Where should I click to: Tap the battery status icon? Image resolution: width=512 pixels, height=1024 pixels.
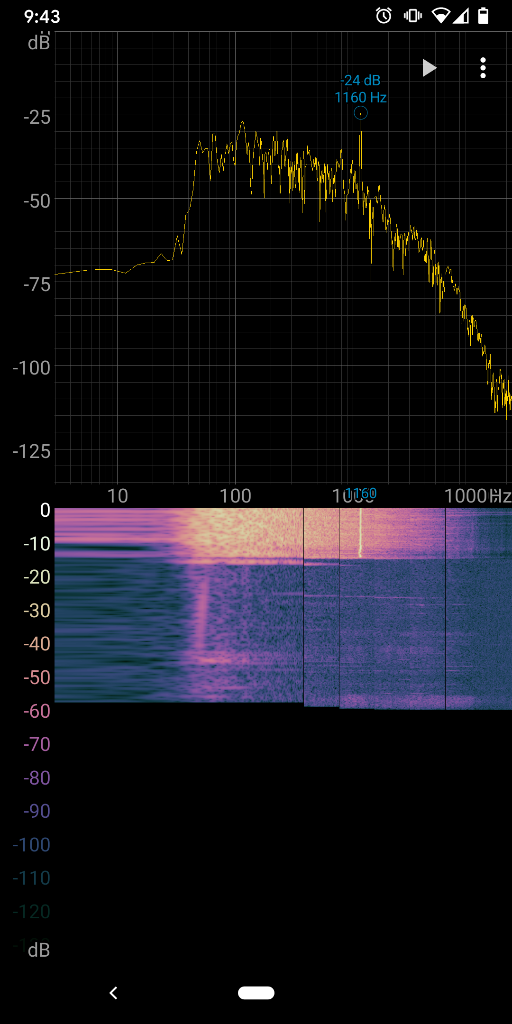tap(483, 16)
